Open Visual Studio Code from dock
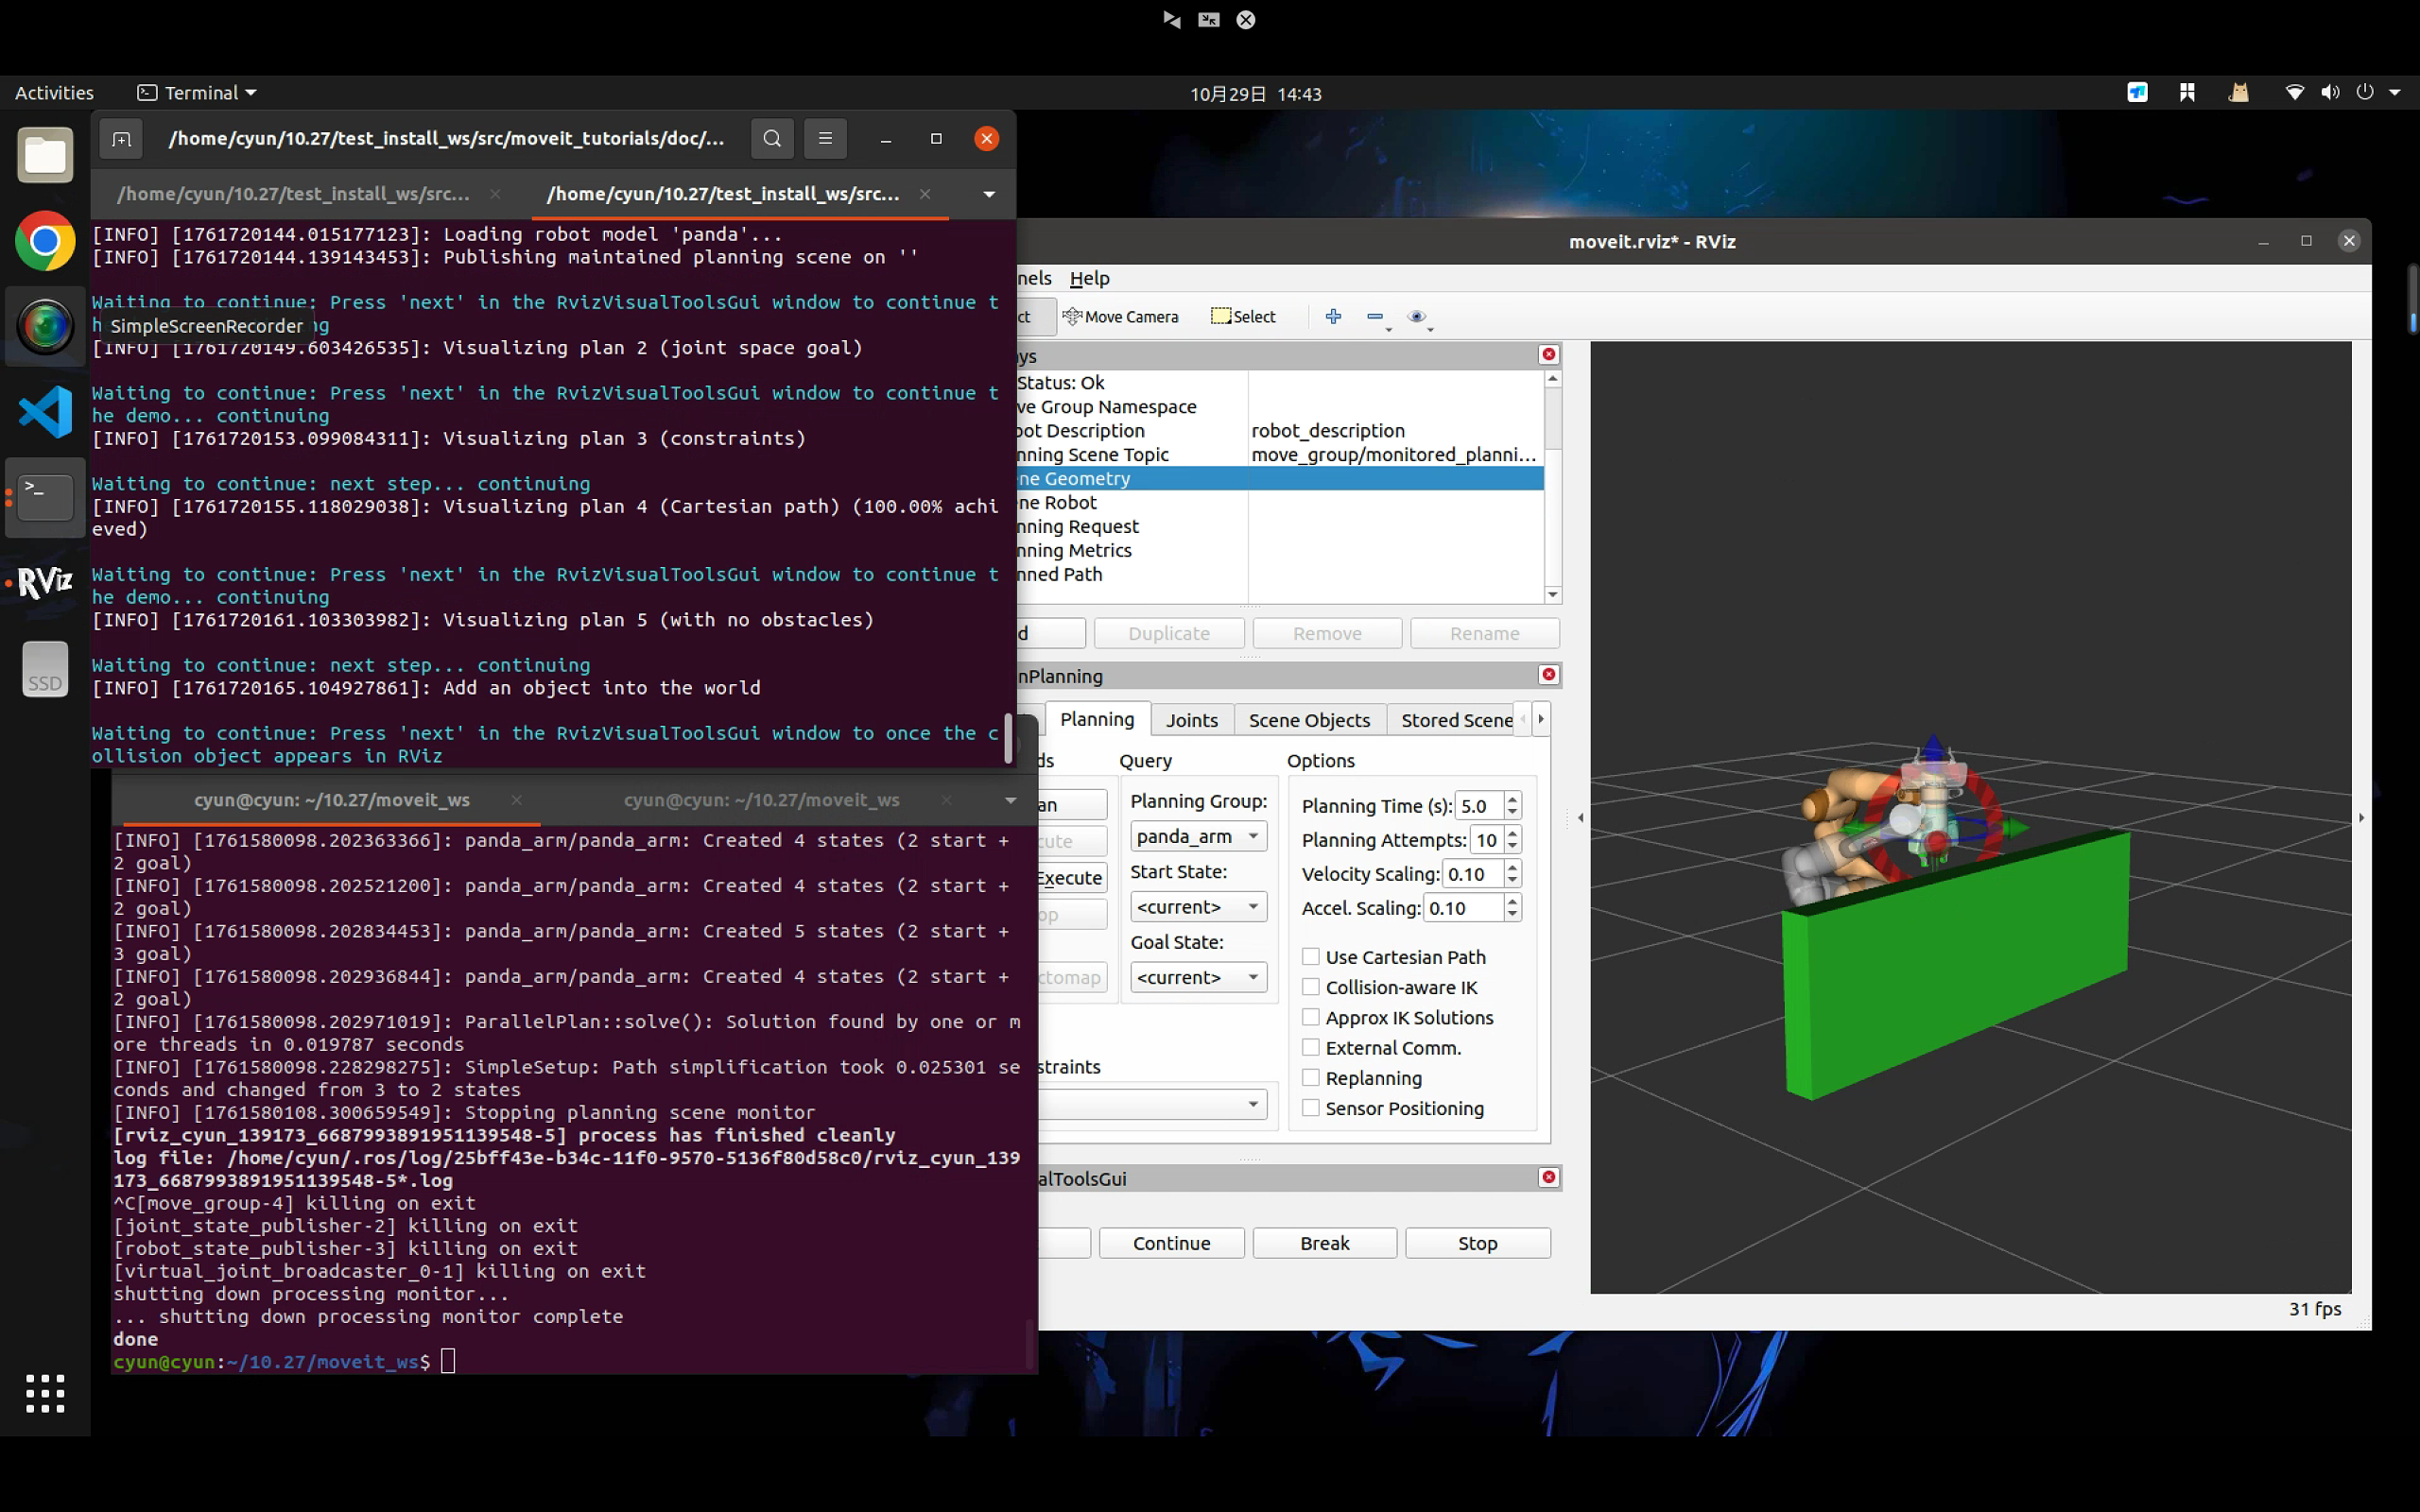The height and width of the screenshot is (1512, 2420). (45, 412)
